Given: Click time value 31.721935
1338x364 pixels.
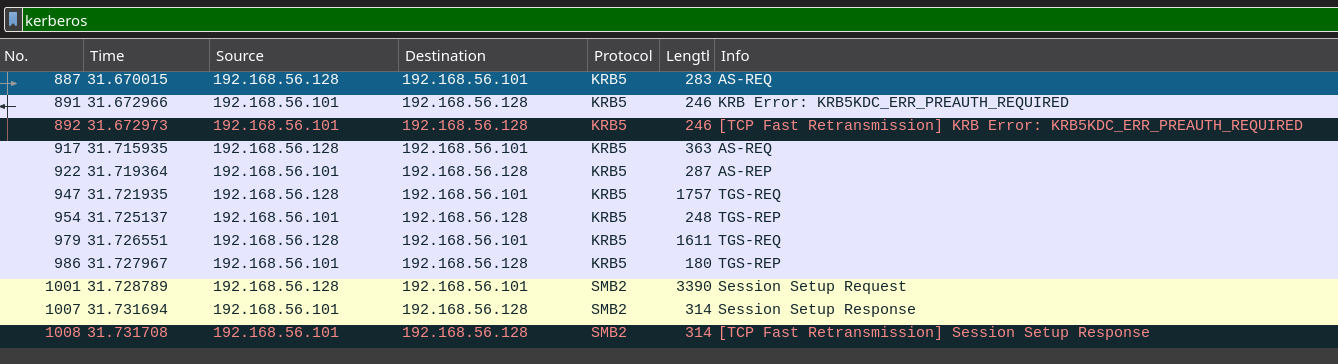Looking at the screenshot, I should pos(127,195).
